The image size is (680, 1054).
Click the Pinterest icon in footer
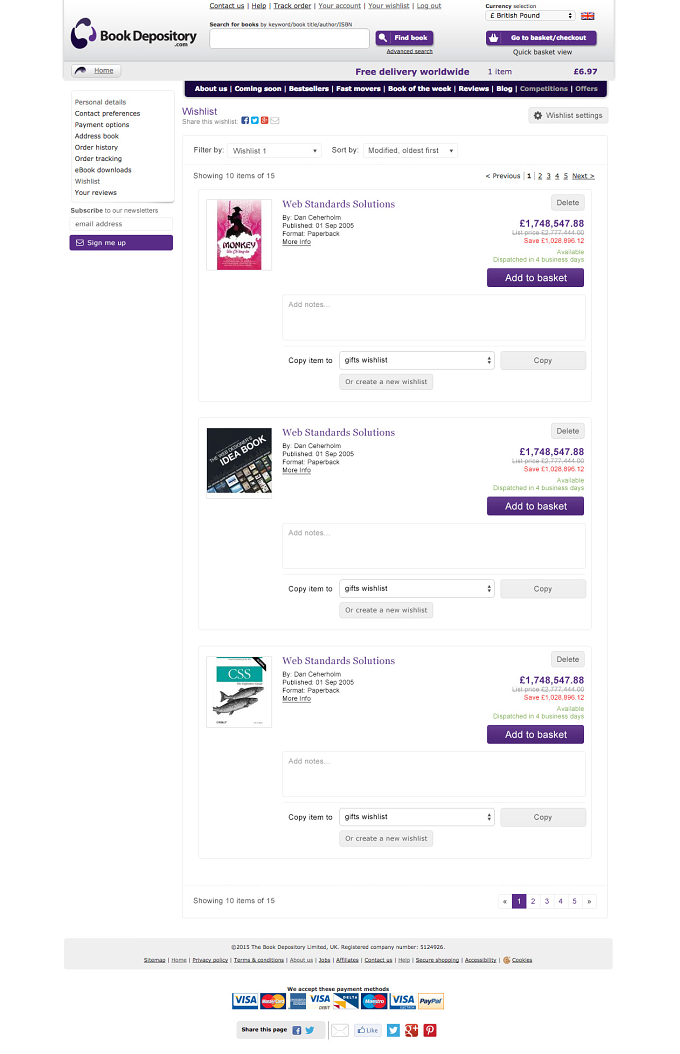tap(430, 1030)
